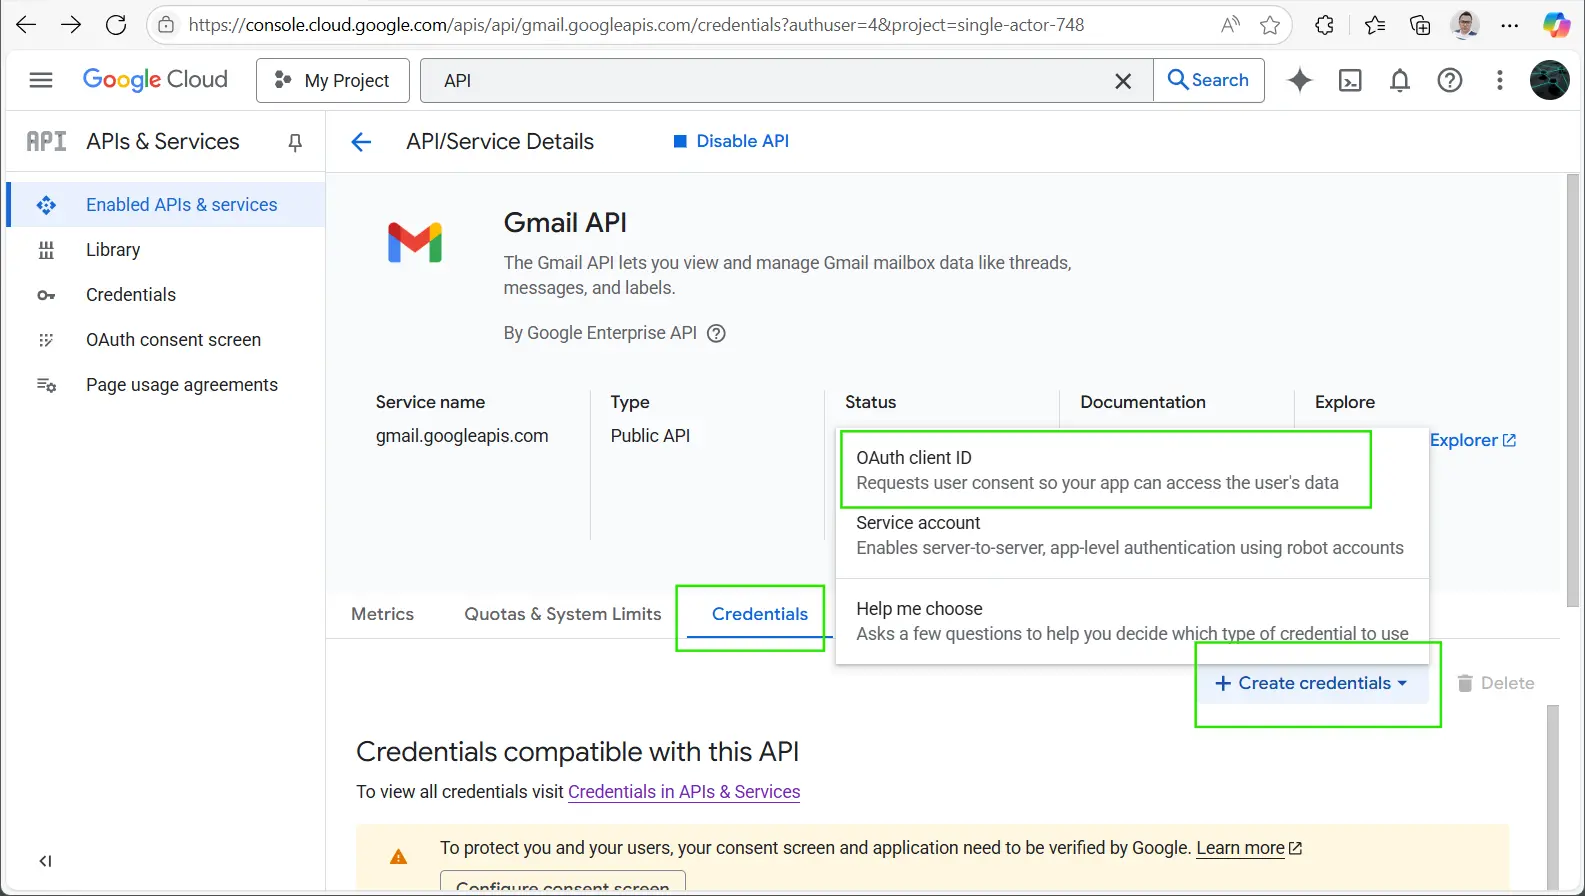Clear the search box with the X
Screen dimensions: 1585x896
[1123, 81]
